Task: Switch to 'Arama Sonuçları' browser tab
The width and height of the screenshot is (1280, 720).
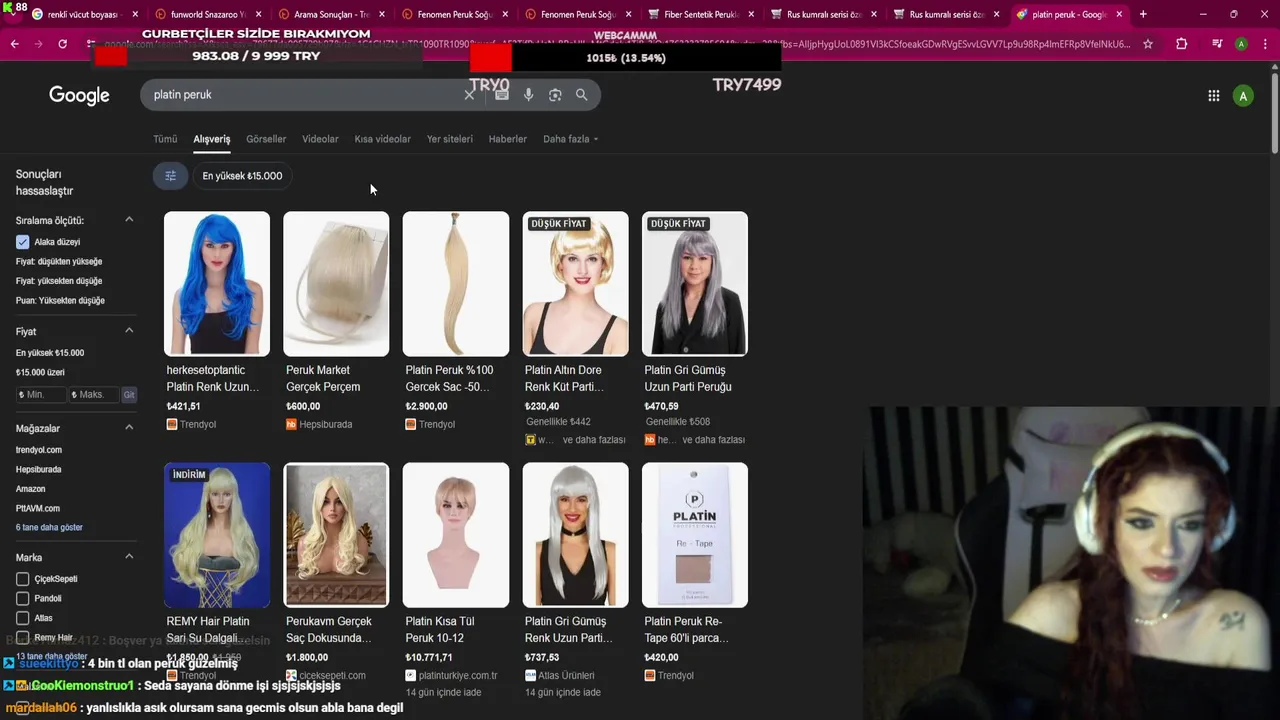Action: tap(331, 14)
